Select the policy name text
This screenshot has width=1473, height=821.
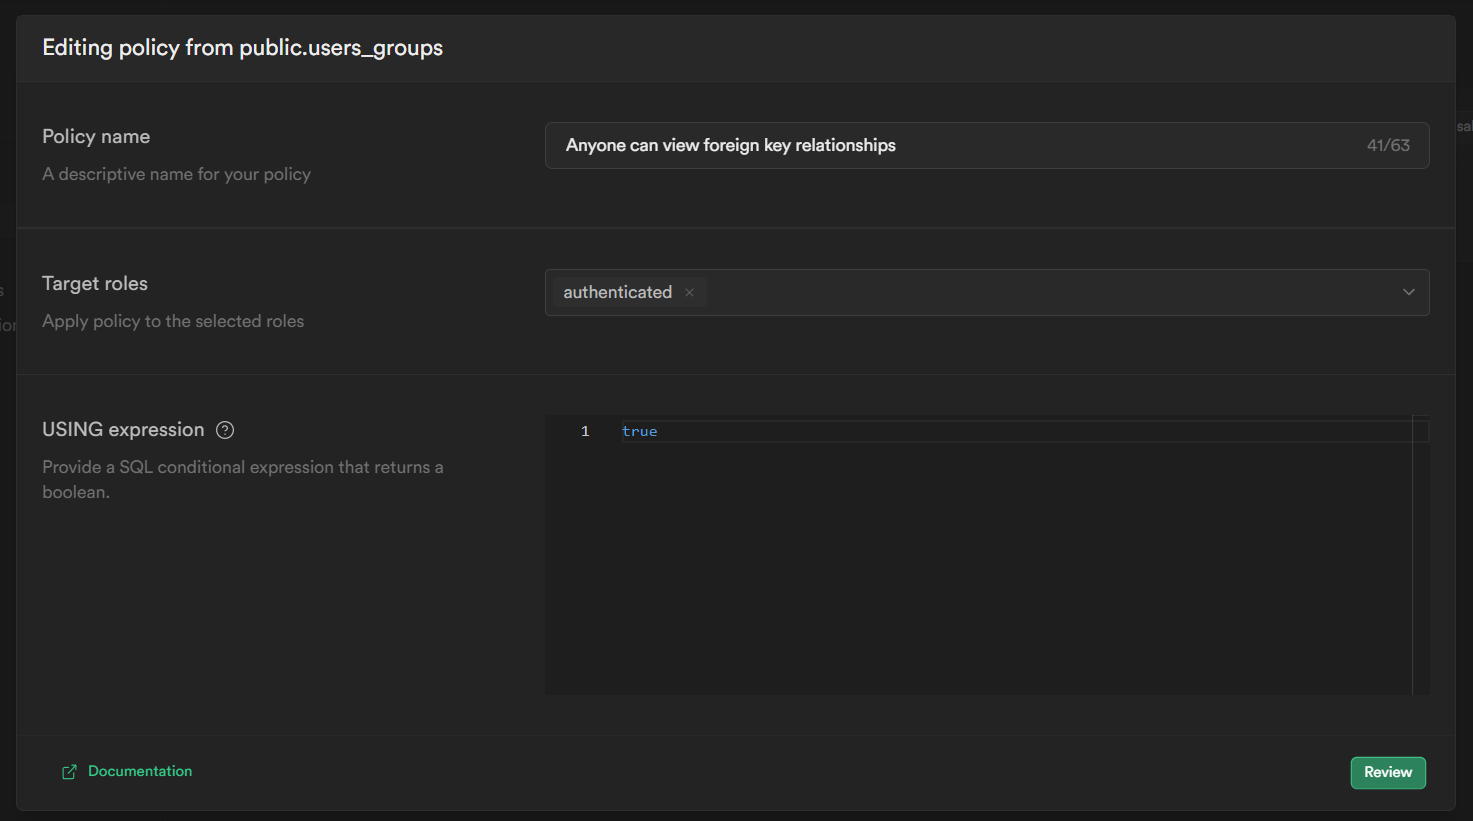730,145
